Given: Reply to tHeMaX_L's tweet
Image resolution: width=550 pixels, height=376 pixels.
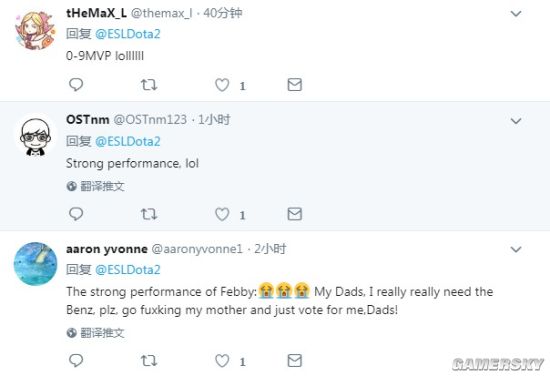Looking at the screenshot, I should [x=76, y=85].
